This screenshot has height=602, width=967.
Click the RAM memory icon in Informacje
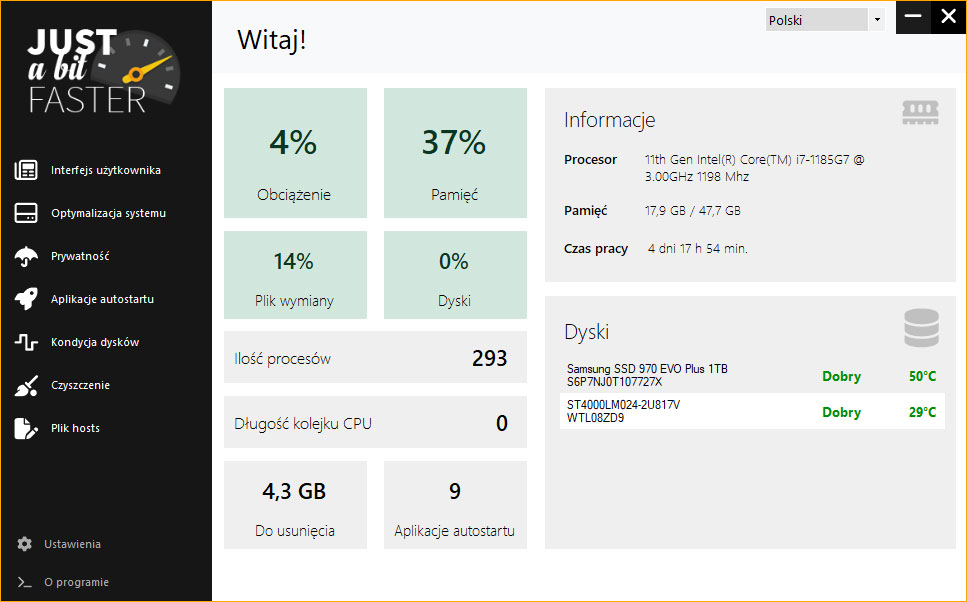pyautogui.click(x=920, y=113)
